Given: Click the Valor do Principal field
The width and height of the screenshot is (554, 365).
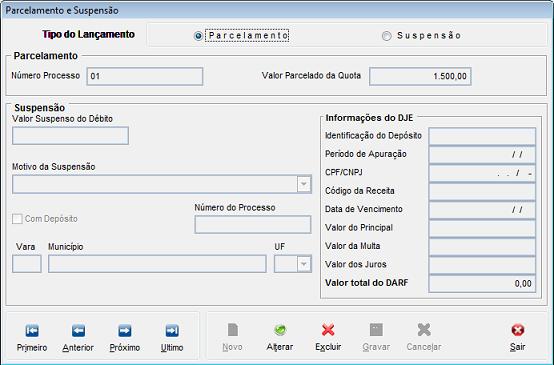Looking at the screenshot, I should [482, 228].
